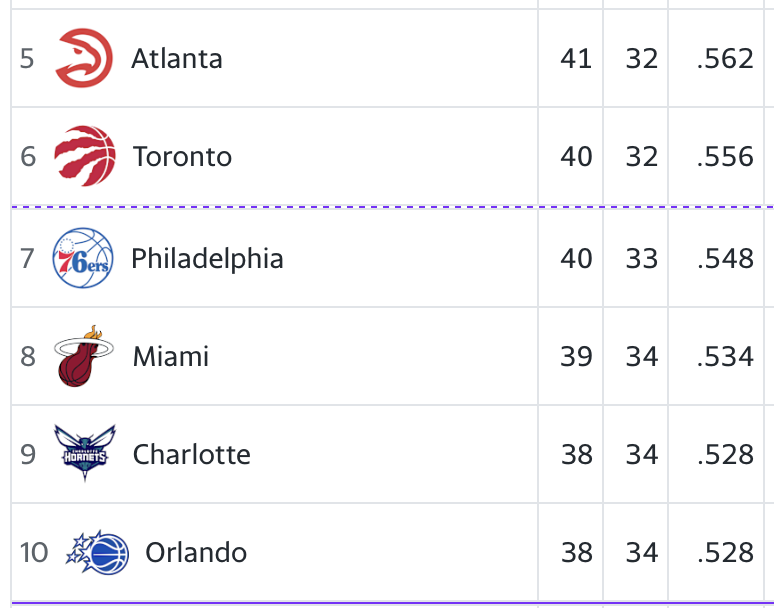Select rank number 7 beside 76ers

pos(28,258)
